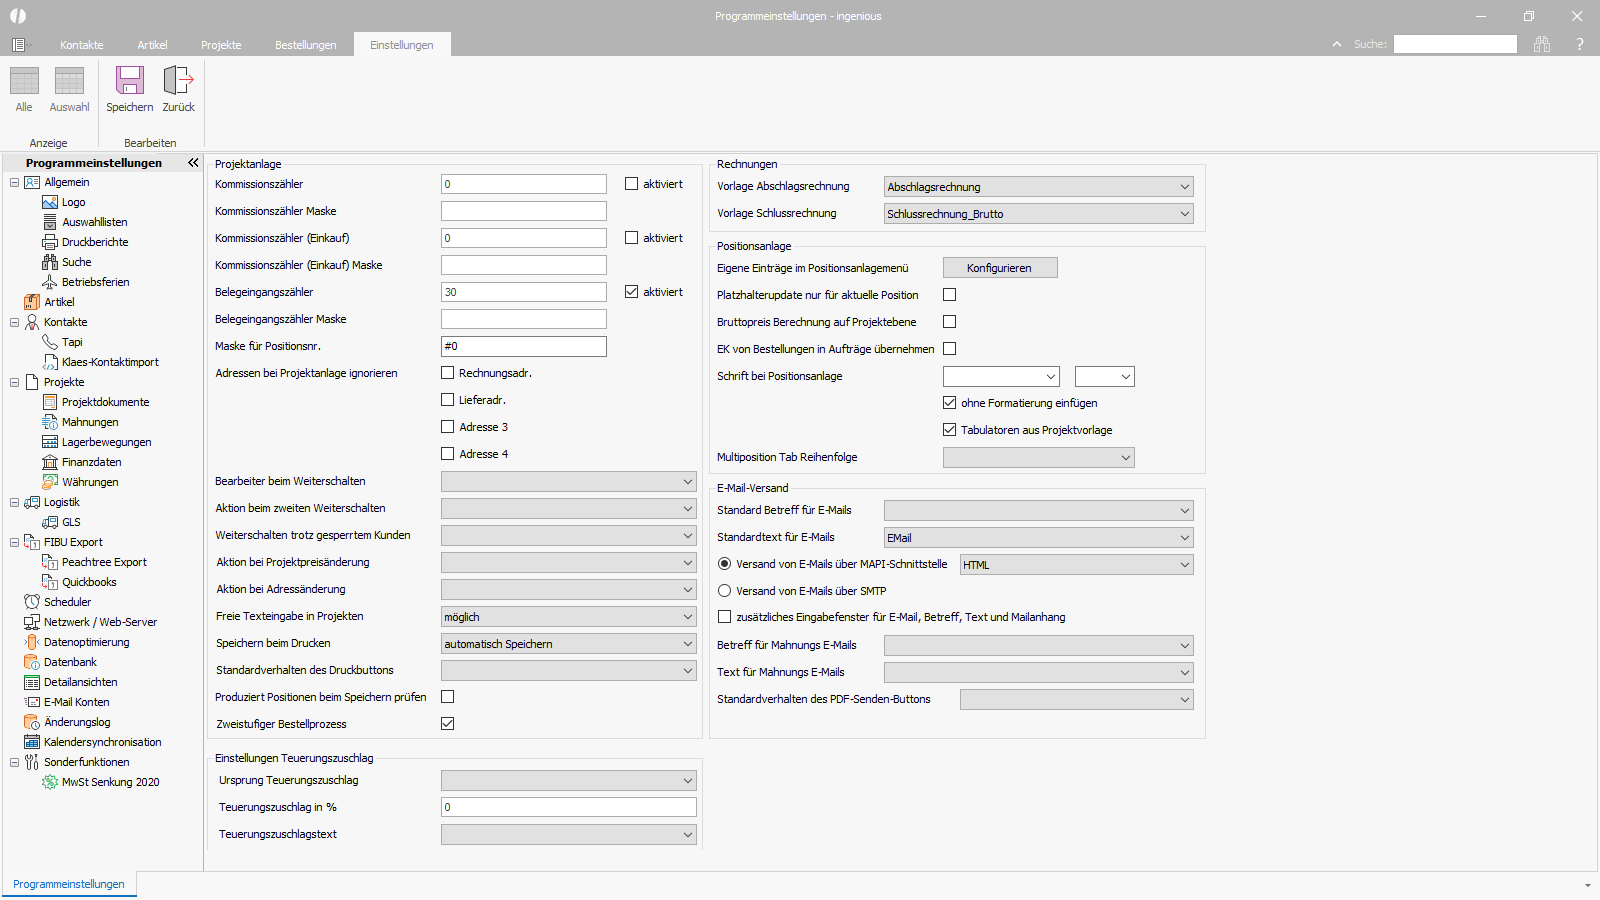Click the Zurück exit icon
Image resolution: width=1600 pixels, height=900 pixels.
coord(178,80)
